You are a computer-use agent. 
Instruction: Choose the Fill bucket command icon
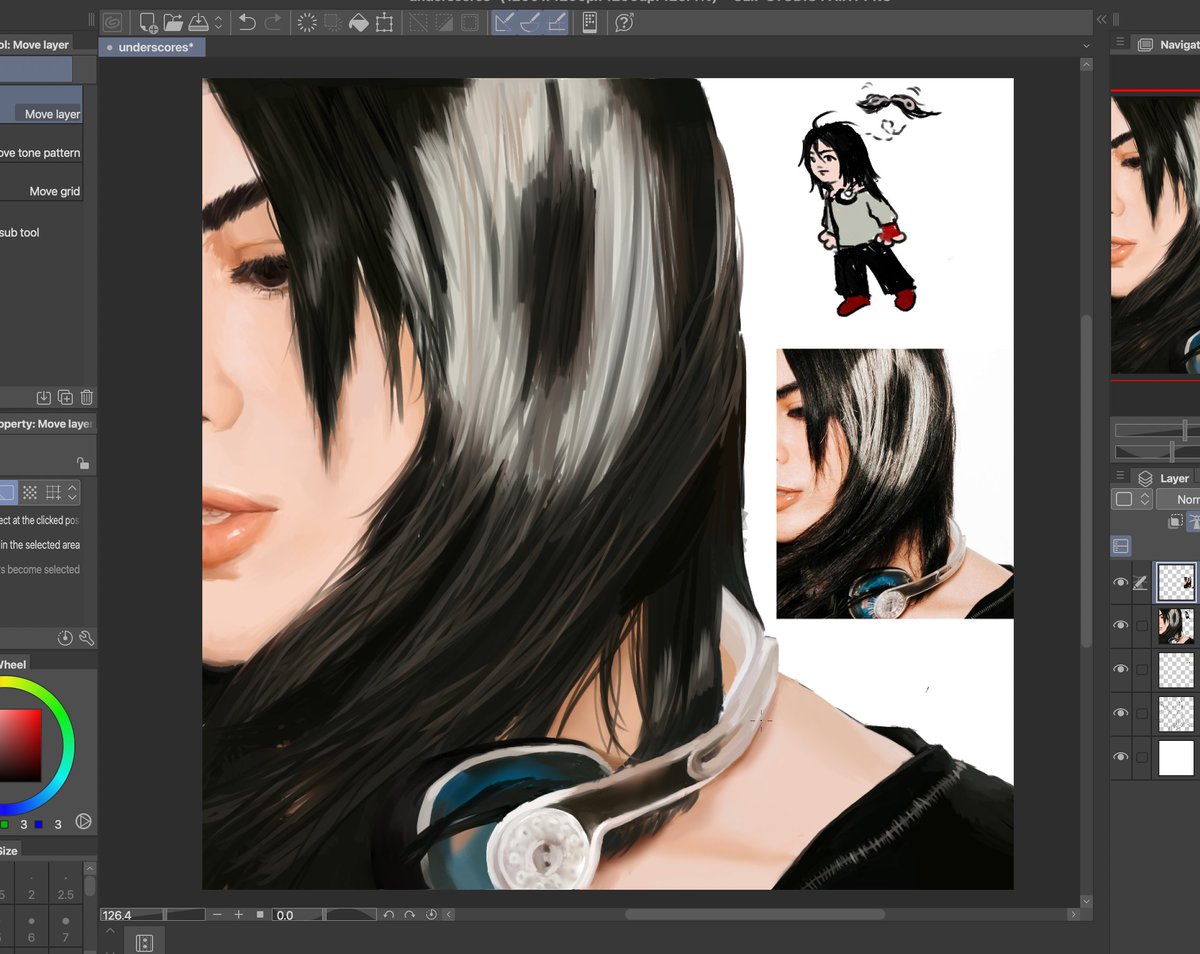359,22
